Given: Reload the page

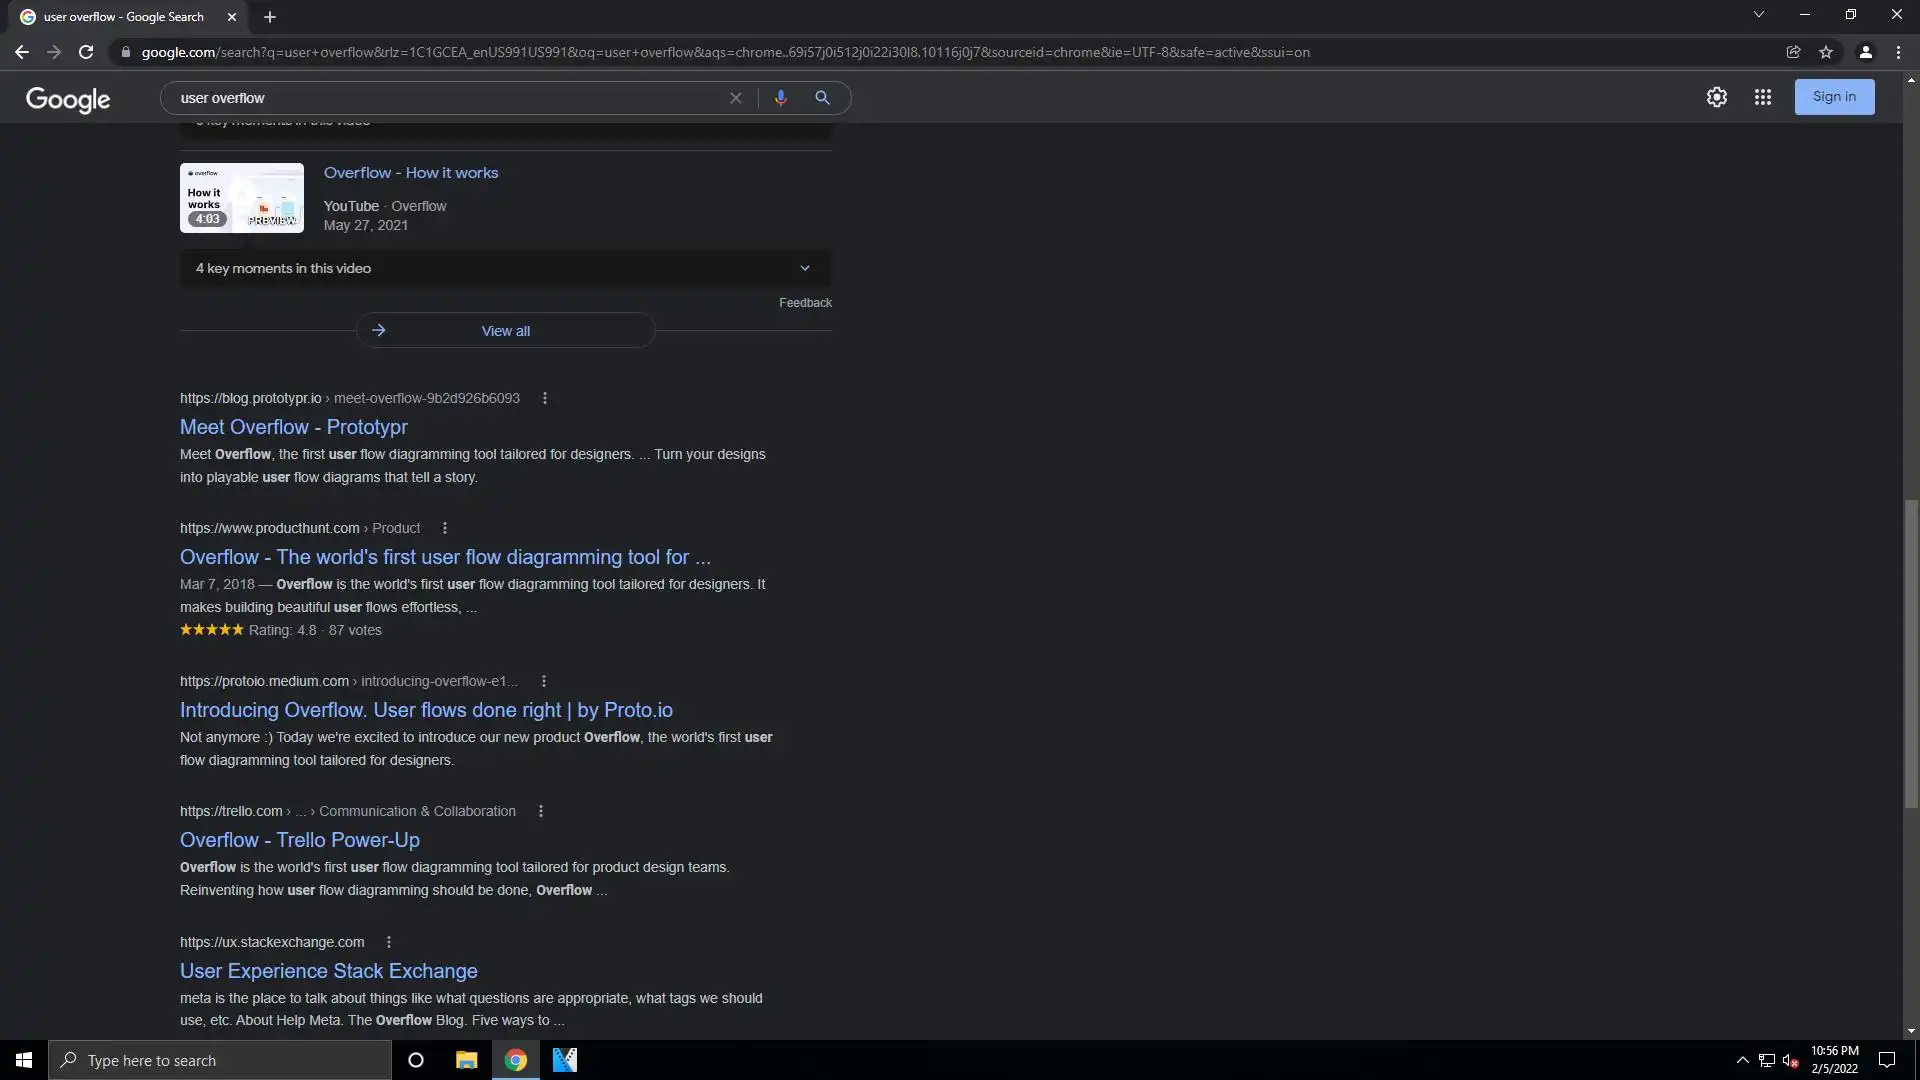Looking at the screenshot, I should tap(86, 52).
